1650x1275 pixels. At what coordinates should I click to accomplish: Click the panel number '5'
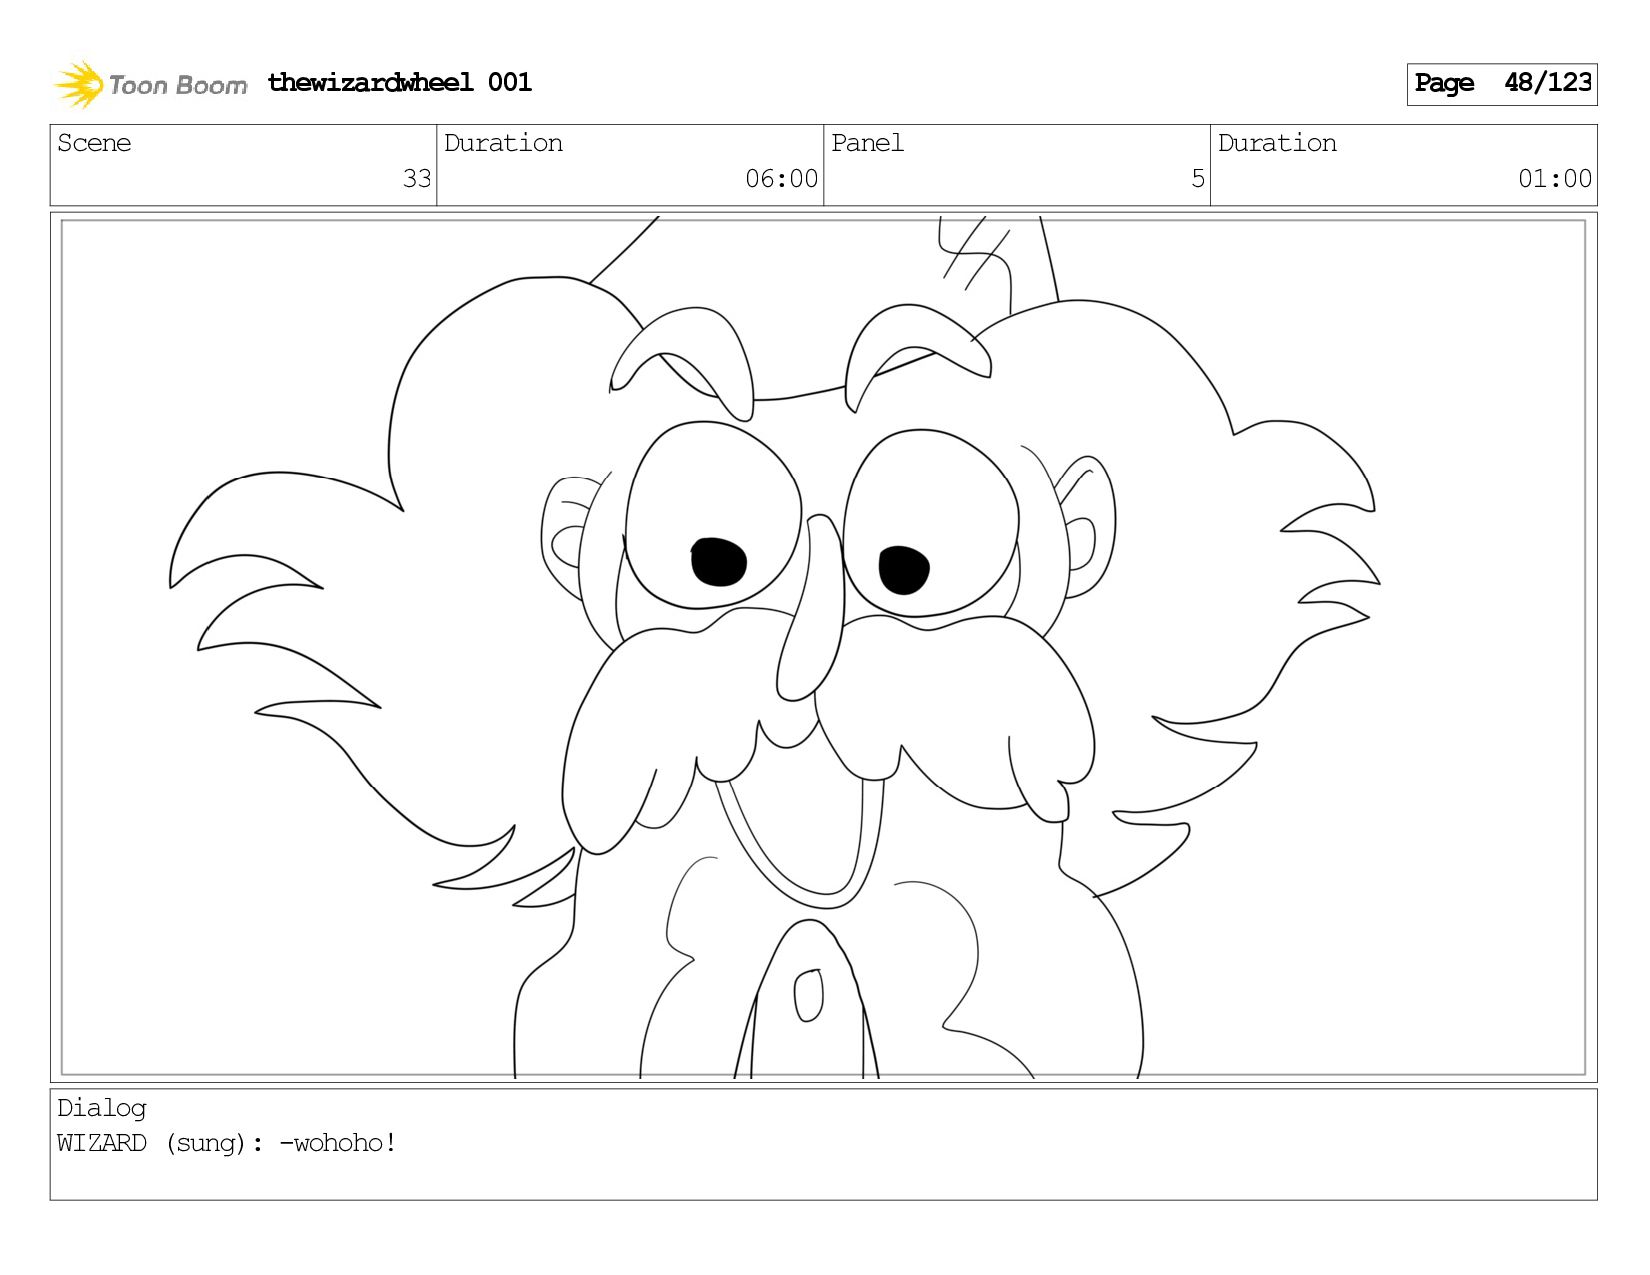point(1198,179)
